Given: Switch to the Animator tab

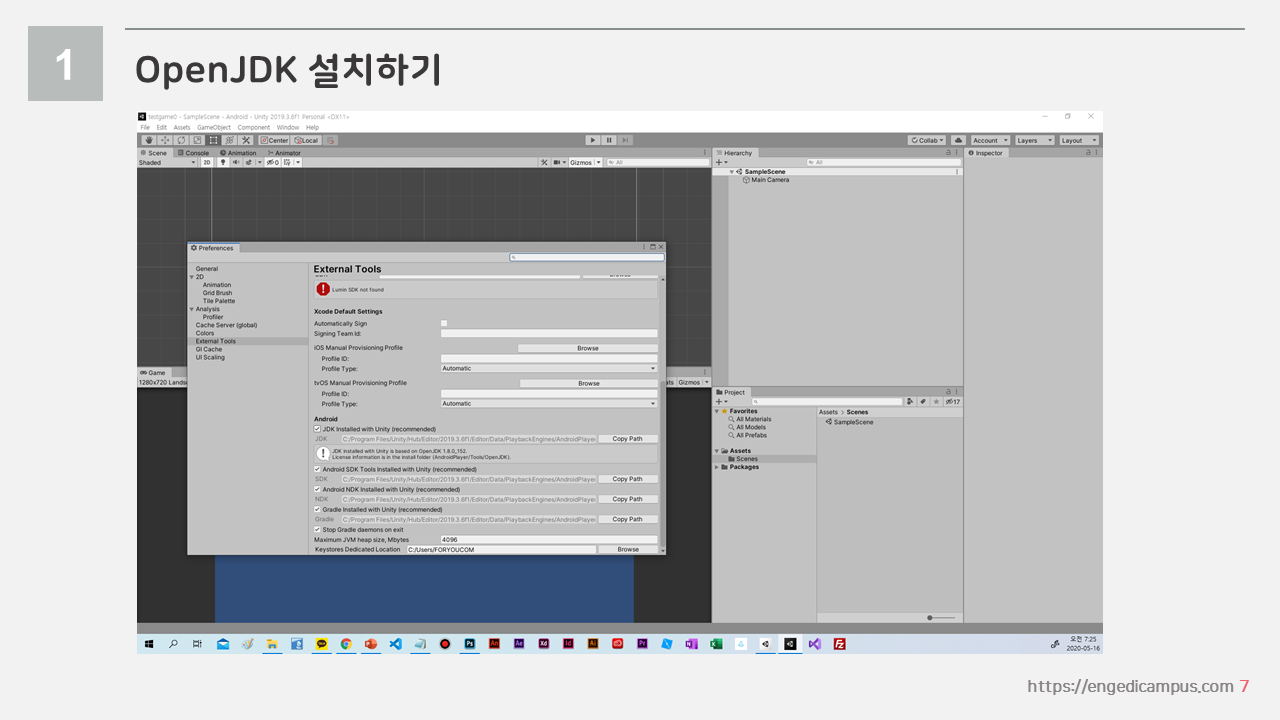Looking at the screenshot, I should click(x=284, y=153).
